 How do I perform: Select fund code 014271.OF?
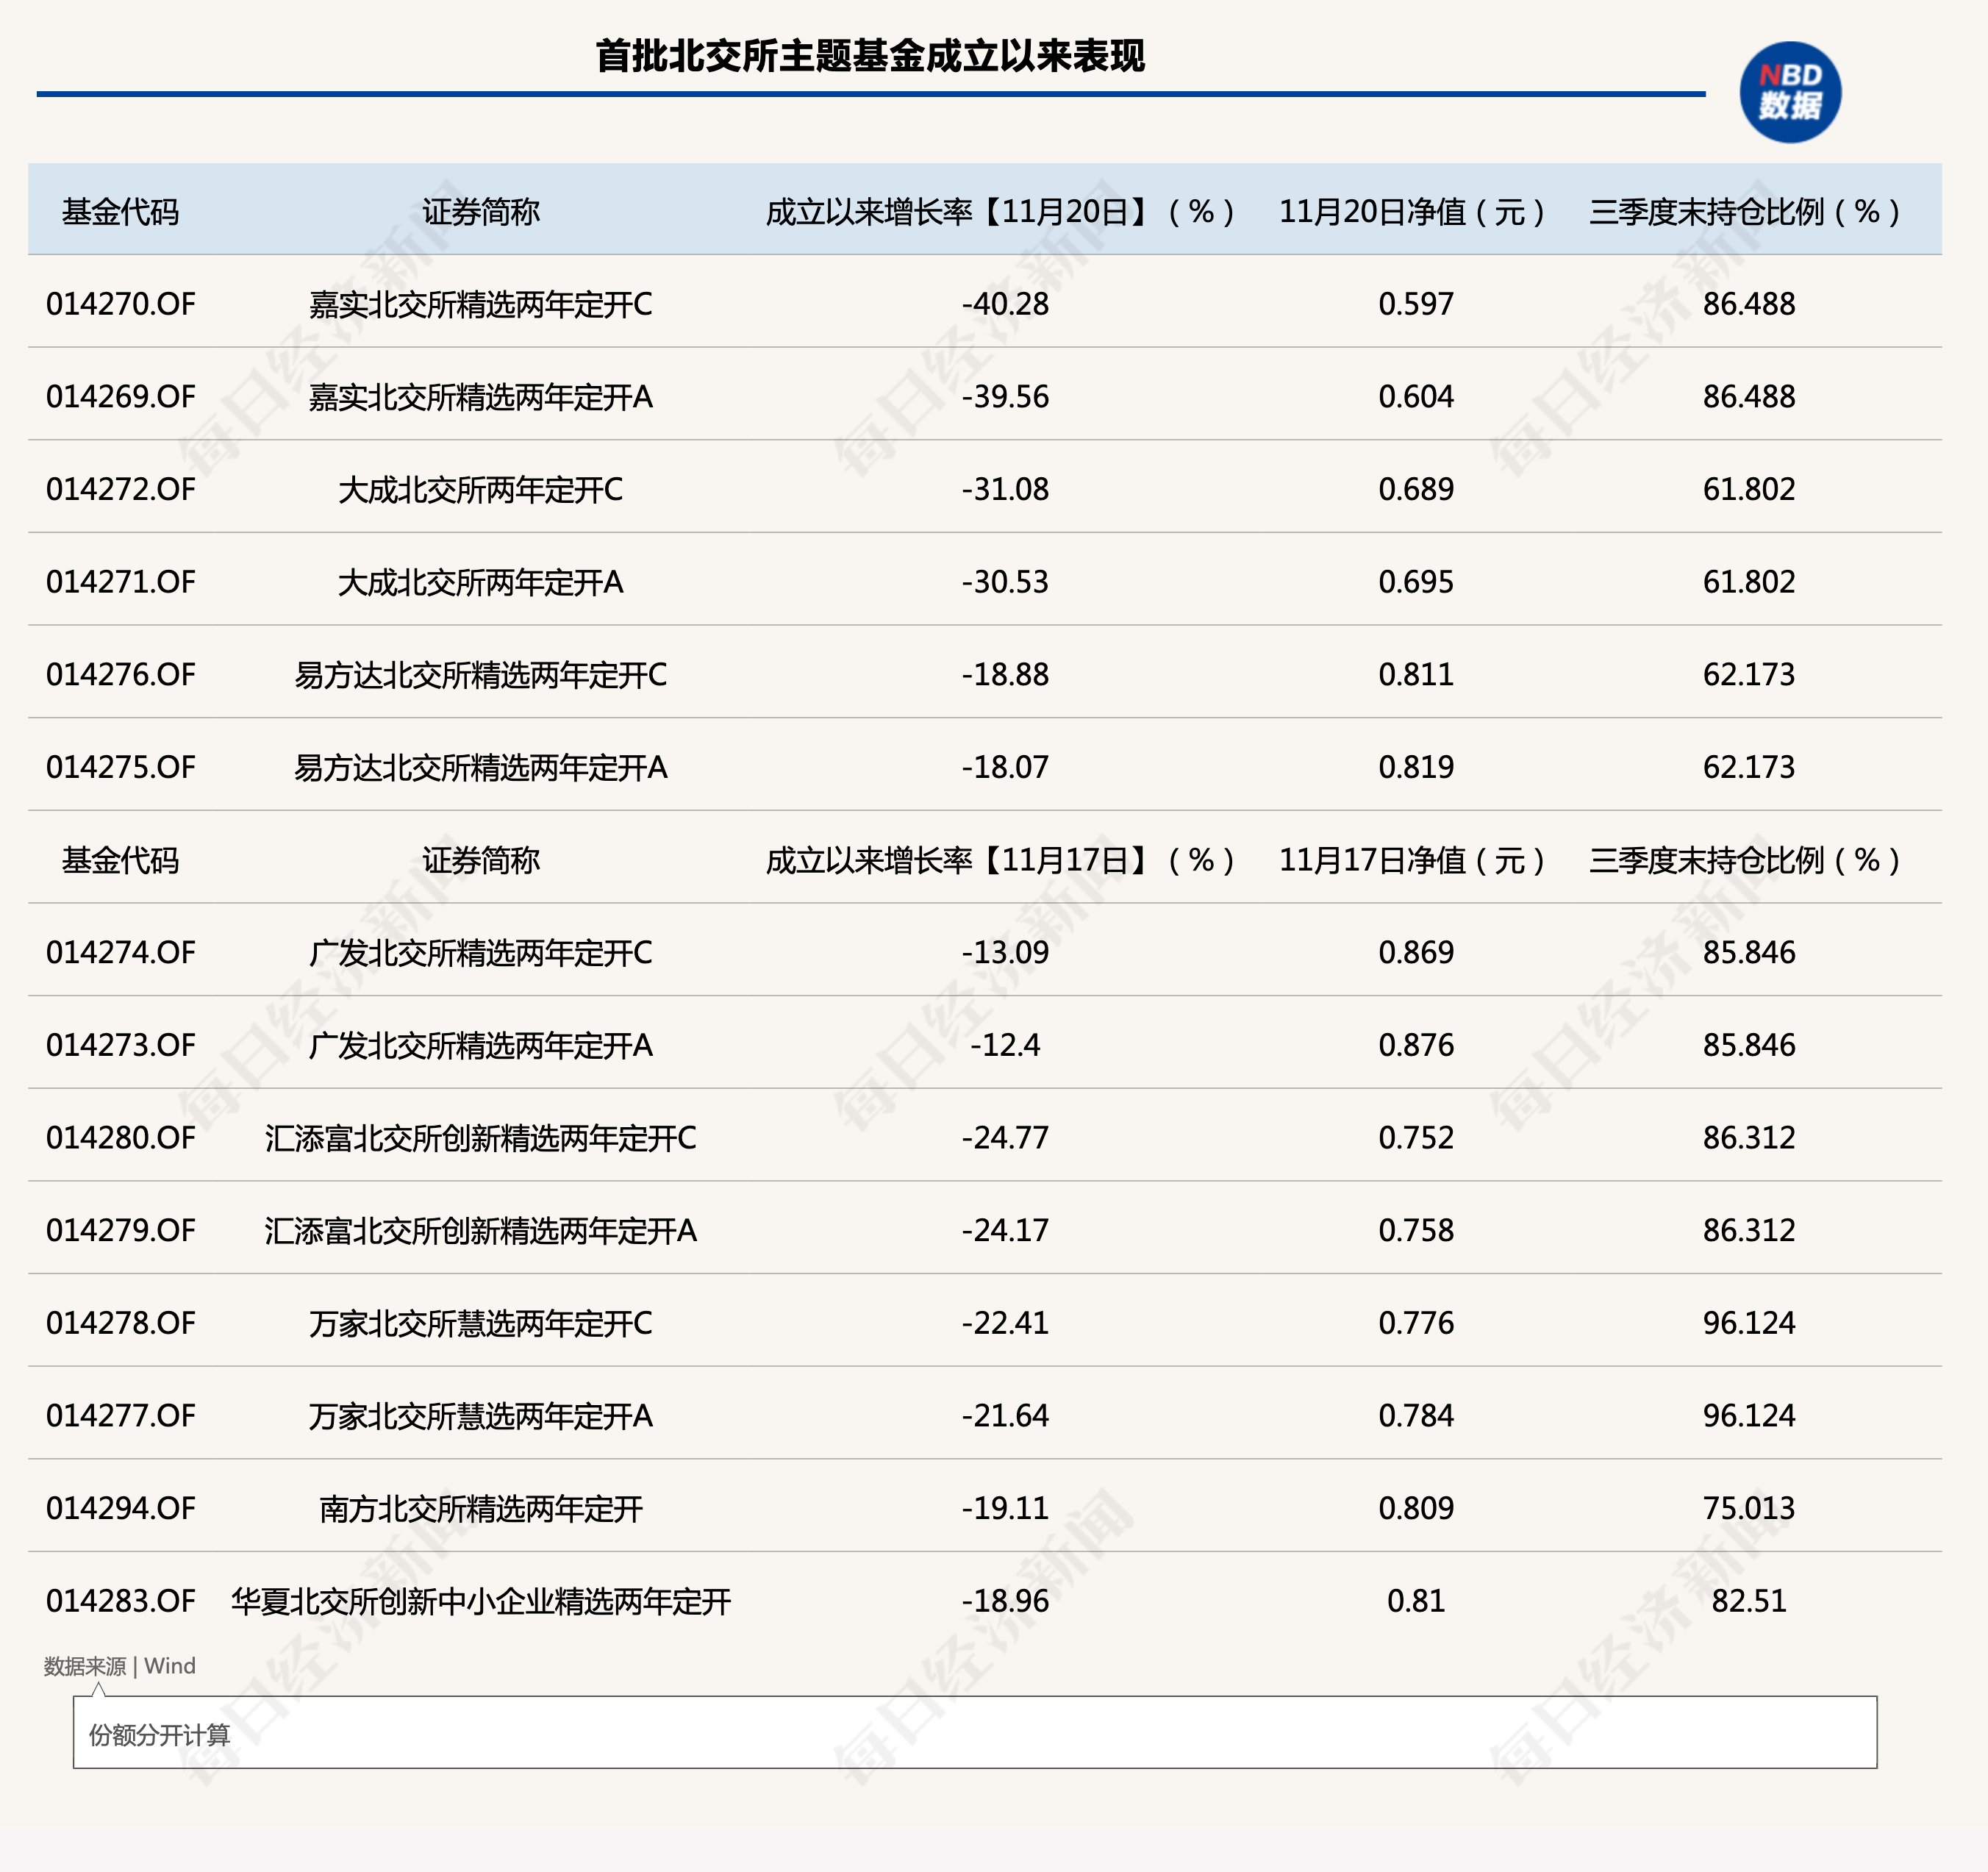coord(121,582)
